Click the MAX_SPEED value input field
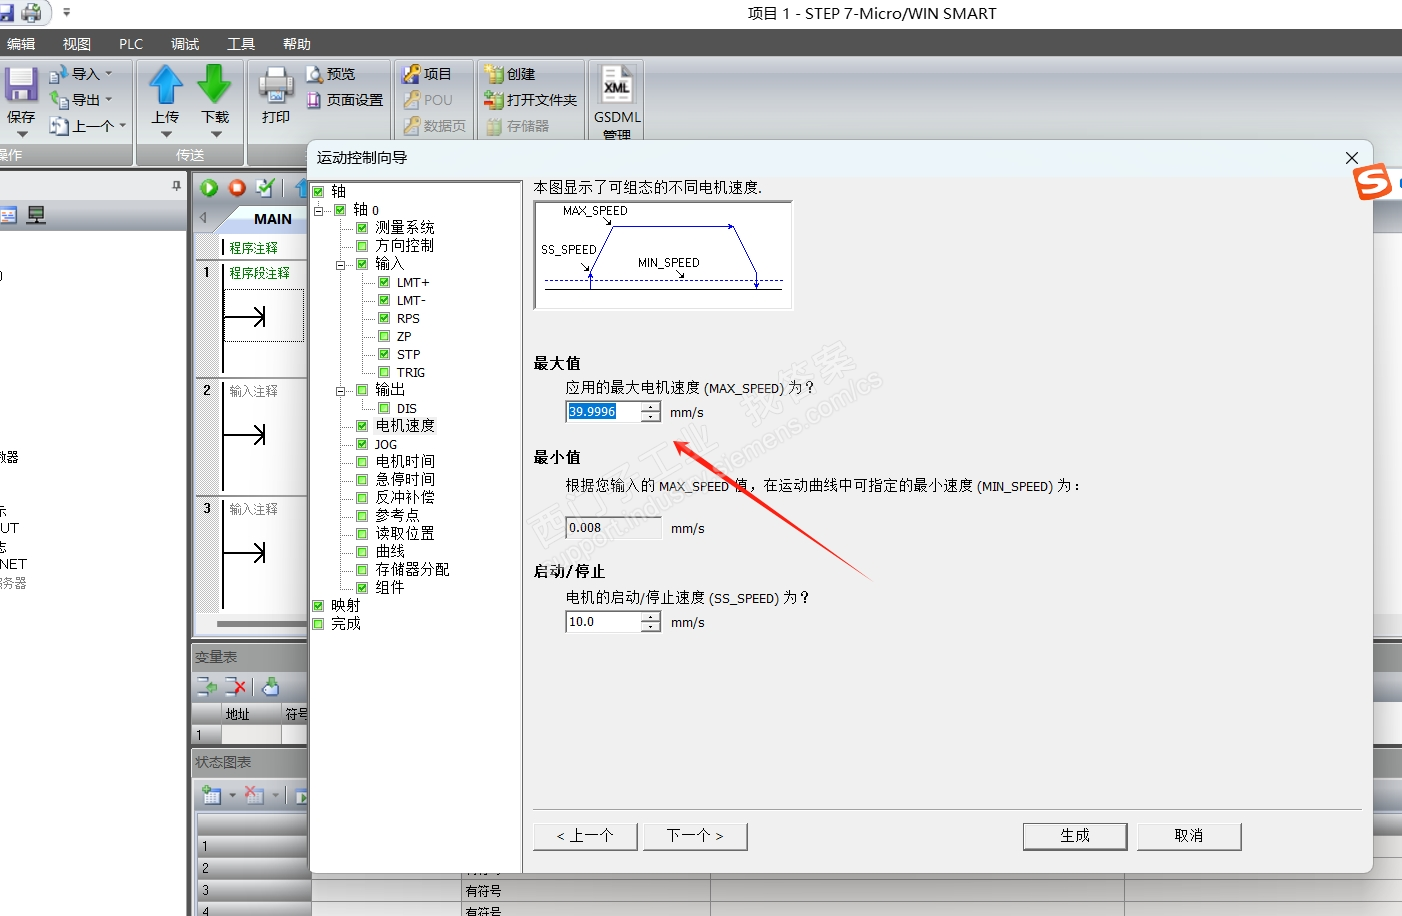 604,412
